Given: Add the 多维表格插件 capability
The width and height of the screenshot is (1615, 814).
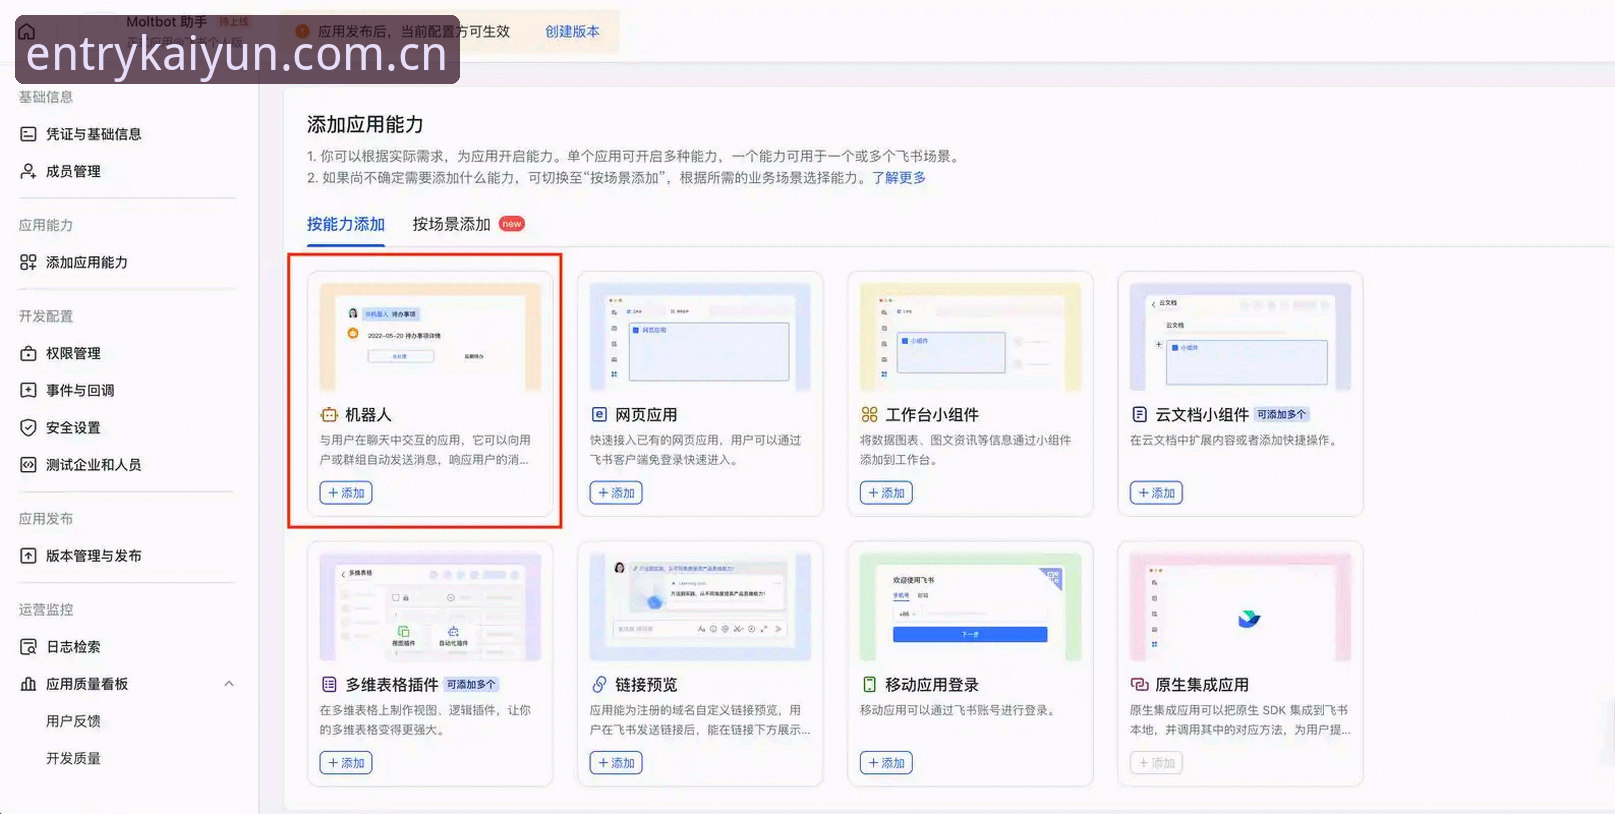Looking at the screenshot, I should 346,763.
